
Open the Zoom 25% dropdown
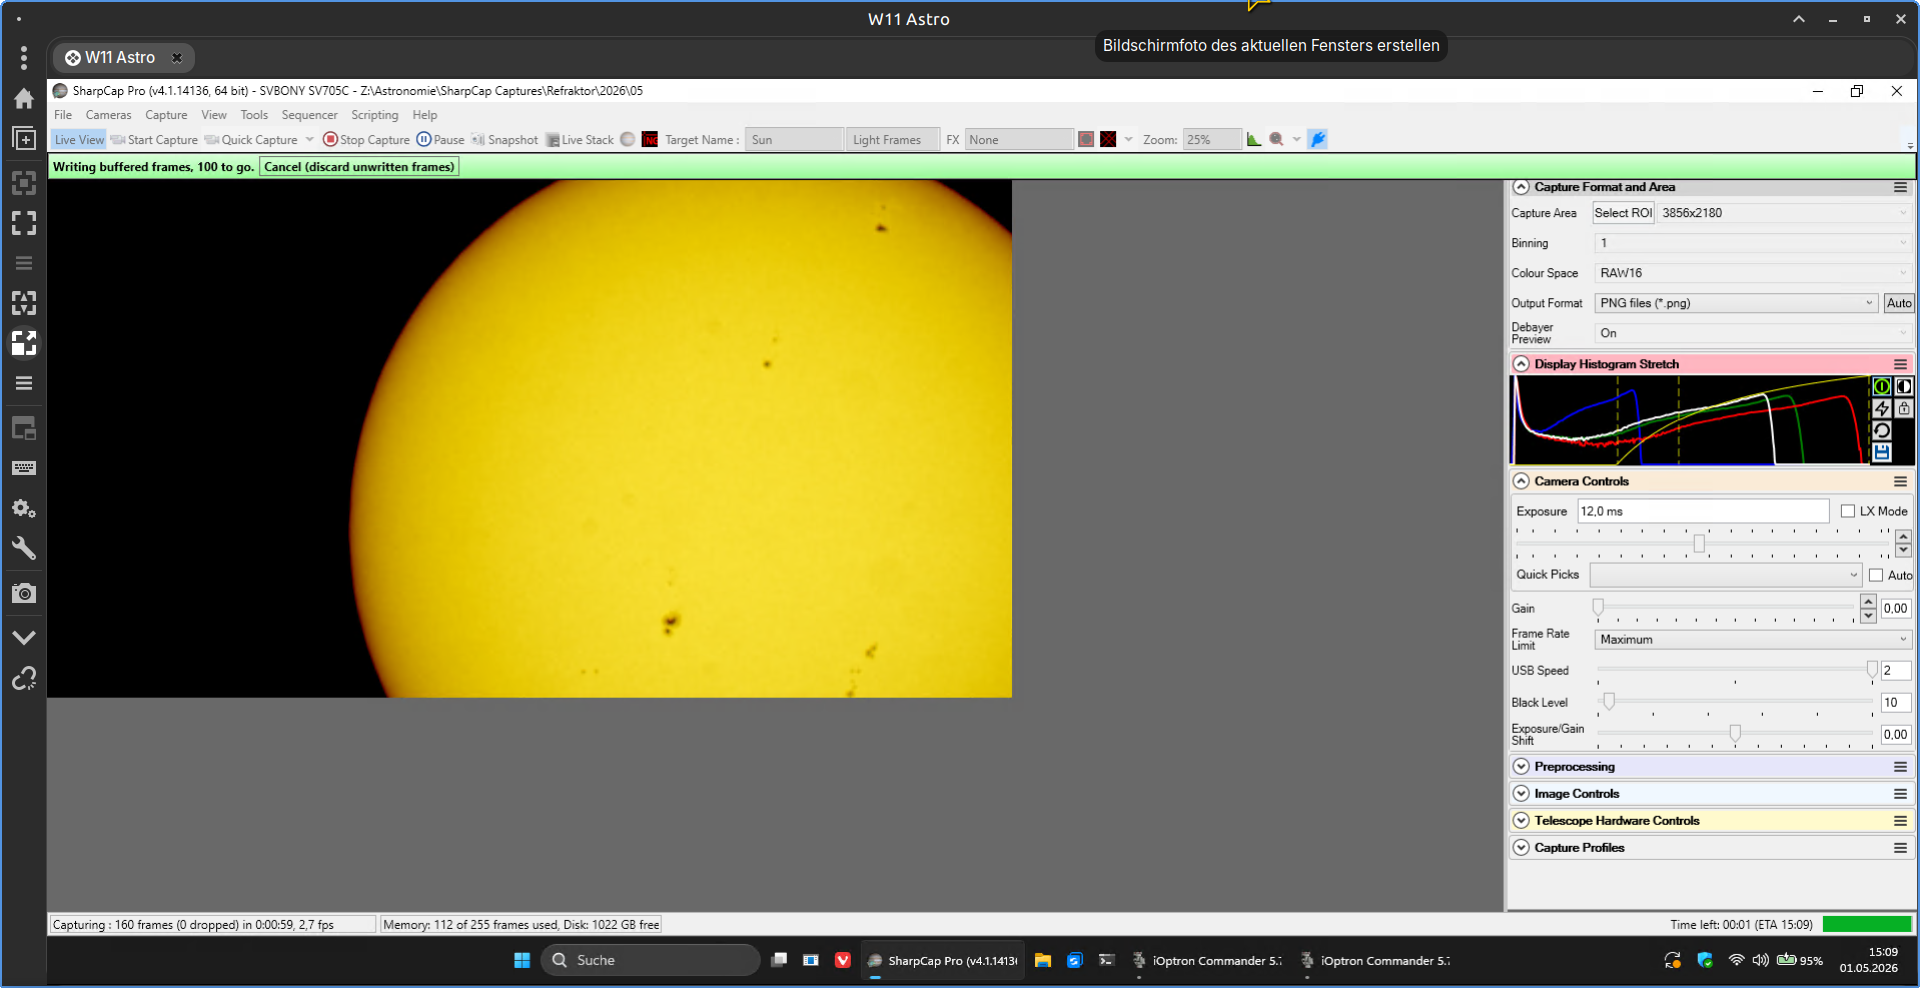pyautogui.click(x=1212, y=140)
